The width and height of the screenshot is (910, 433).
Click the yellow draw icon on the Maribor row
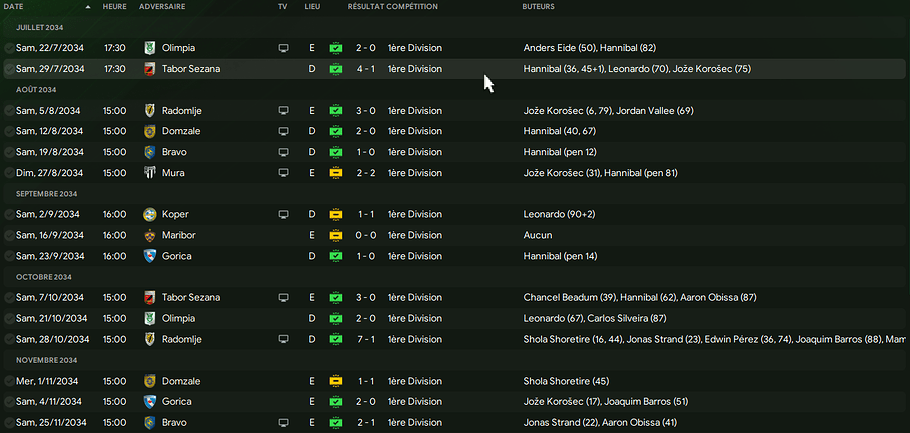pos(336,235)
